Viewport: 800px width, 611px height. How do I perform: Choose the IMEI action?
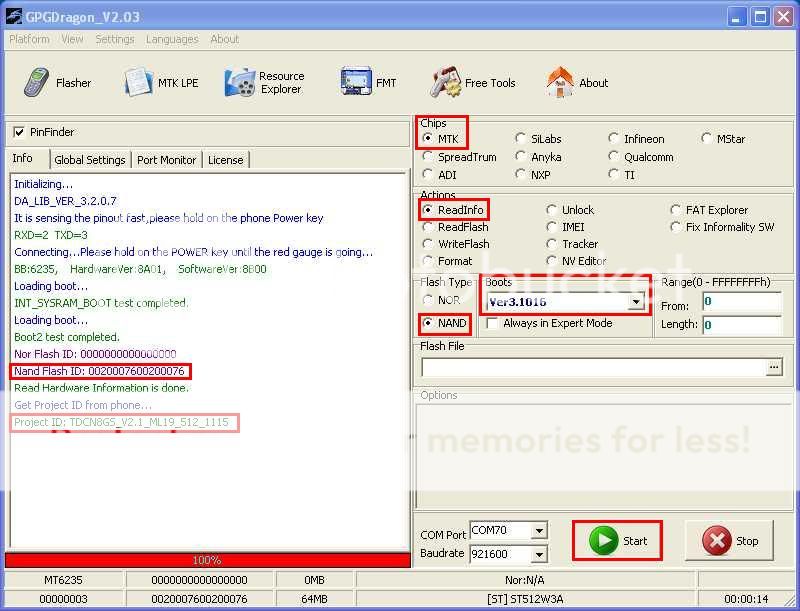click(552, 226)
